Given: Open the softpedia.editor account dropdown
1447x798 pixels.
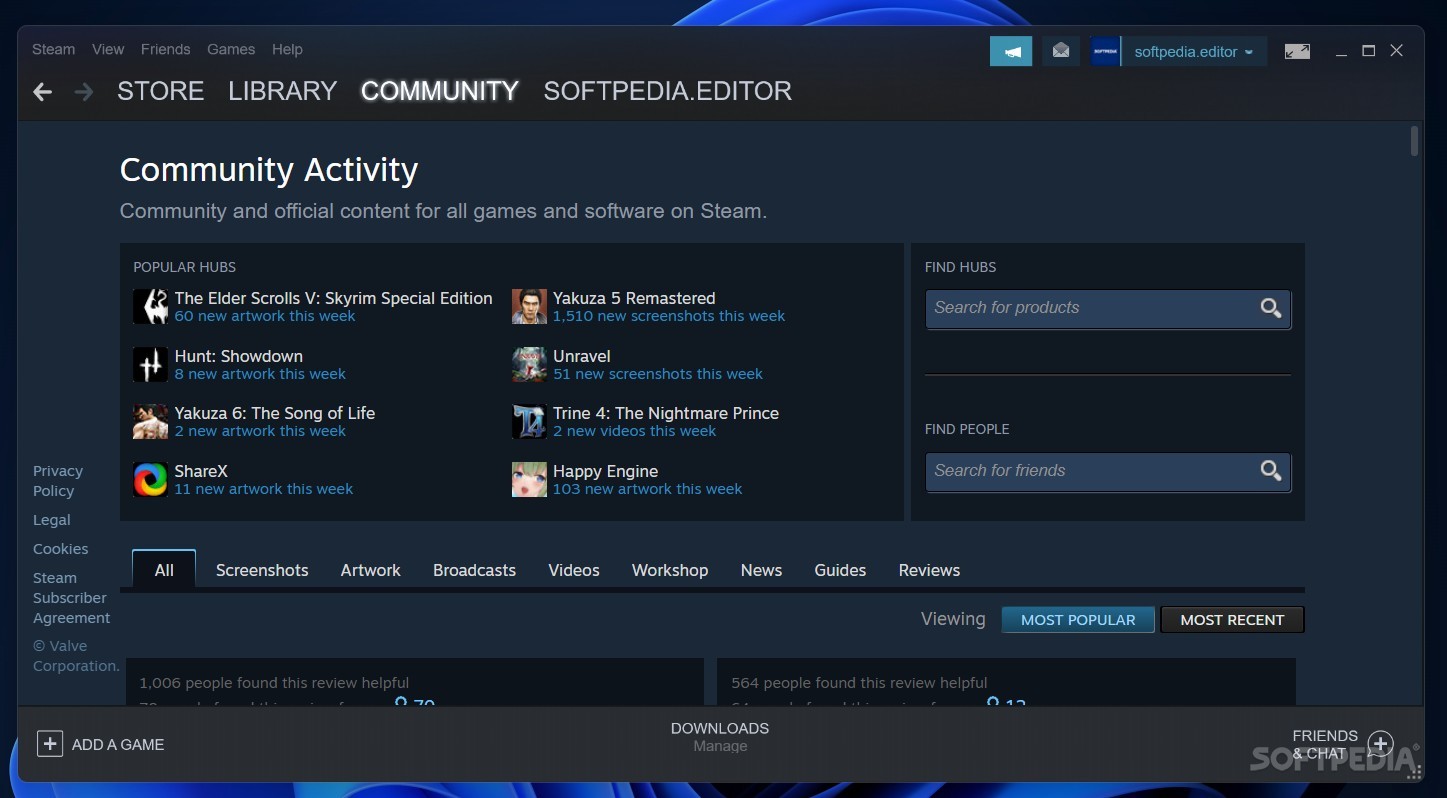Looking at the screenshot, I should coord(1194,52).
